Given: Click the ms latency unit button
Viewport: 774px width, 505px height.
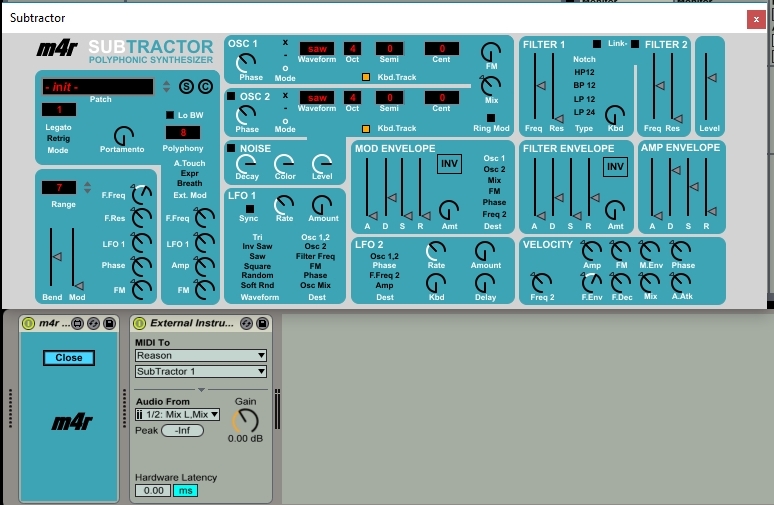Looking at the screenshot, I should pyautogui.click(x=184, y=490).
